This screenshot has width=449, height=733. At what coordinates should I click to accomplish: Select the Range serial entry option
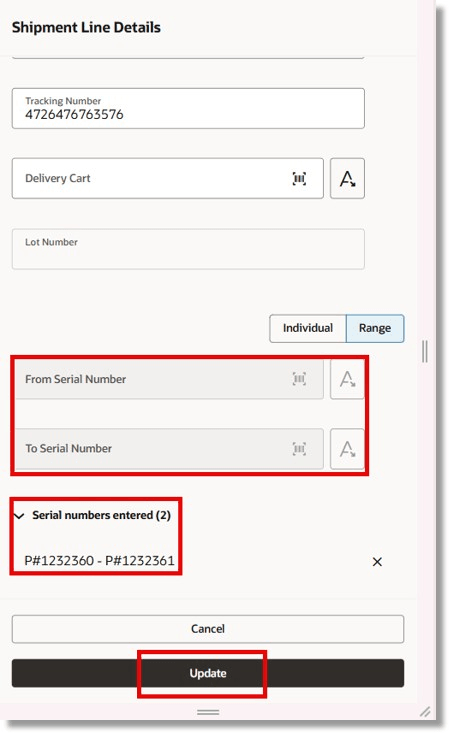coord(375,328)
